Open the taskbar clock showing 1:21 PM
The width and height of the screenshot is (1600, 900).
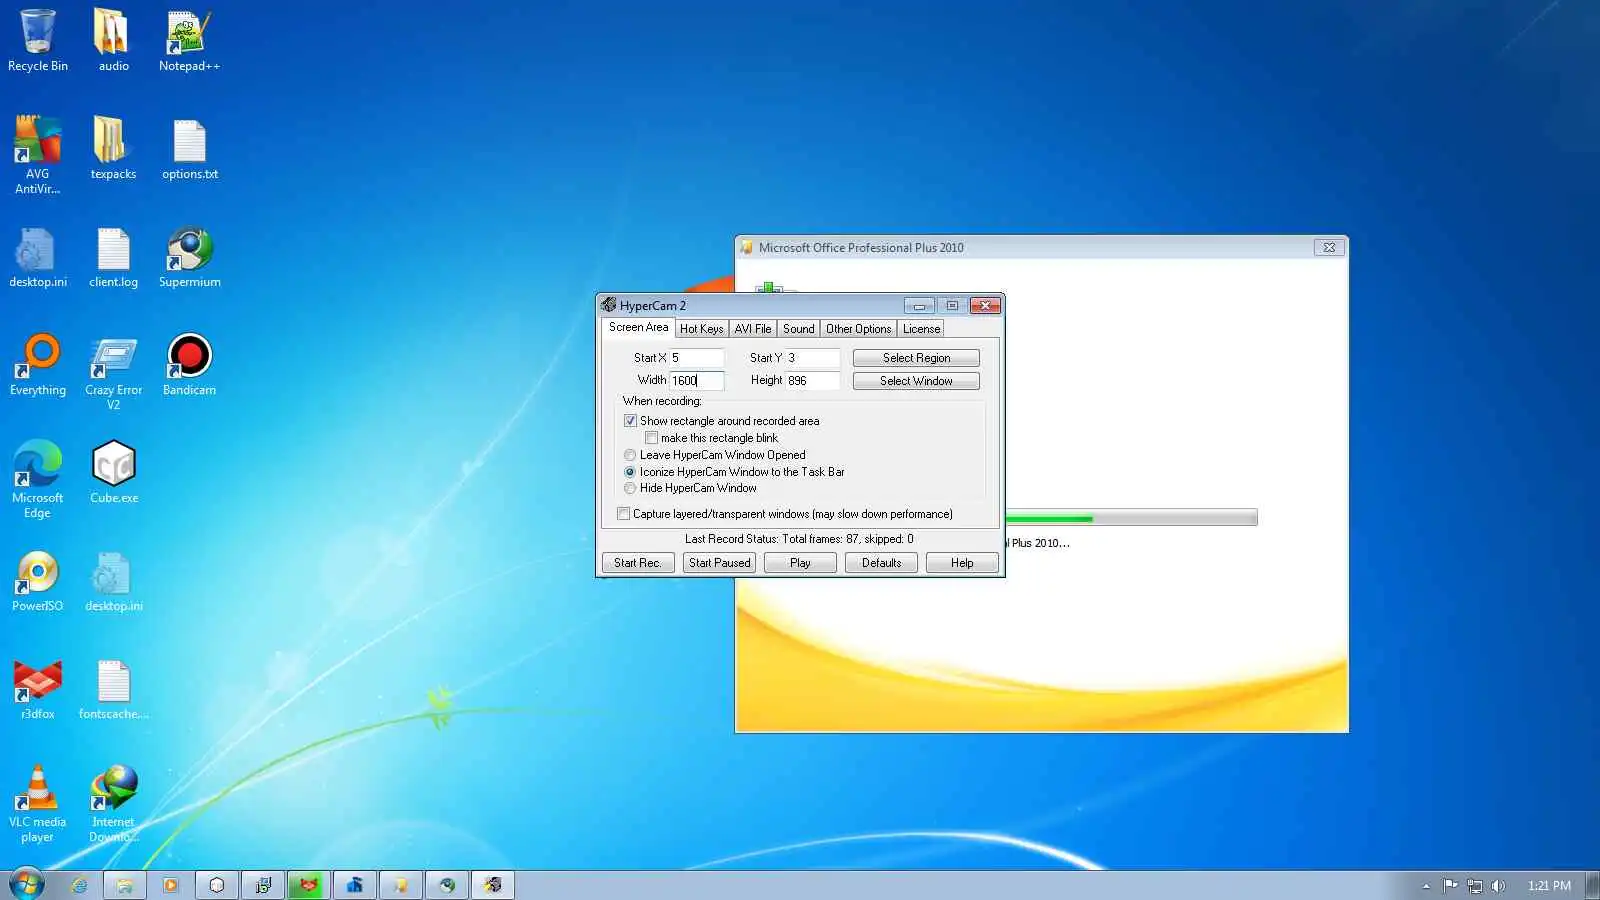1549,886
